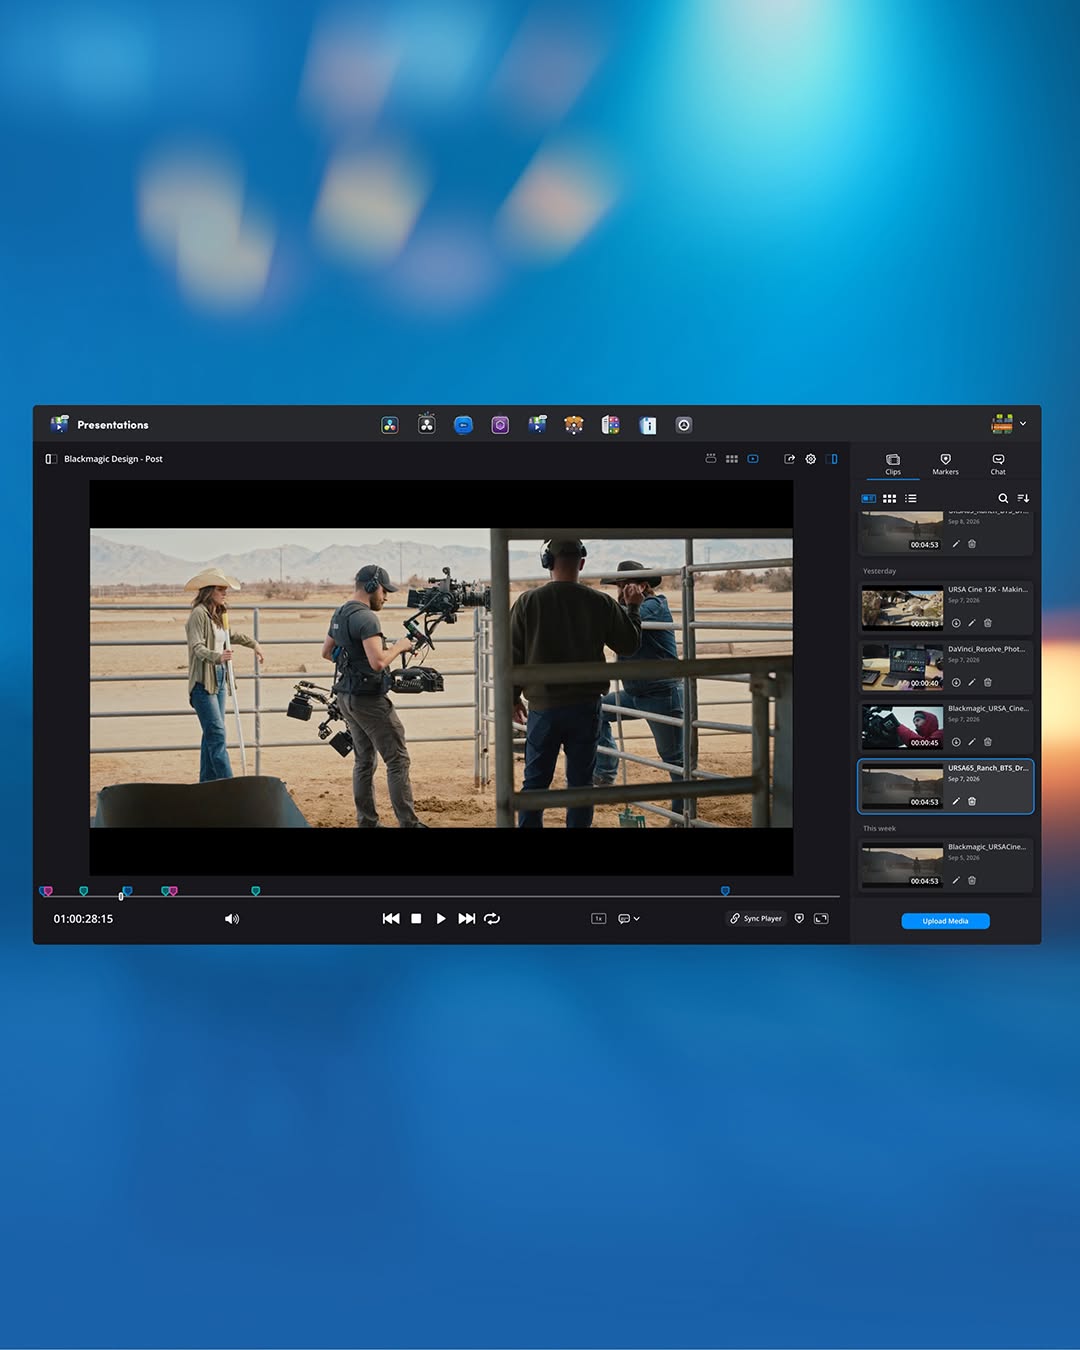Toggle the left sidebar panel icon
Screen dimensions: 1080x1350
[x=51, y=459]
